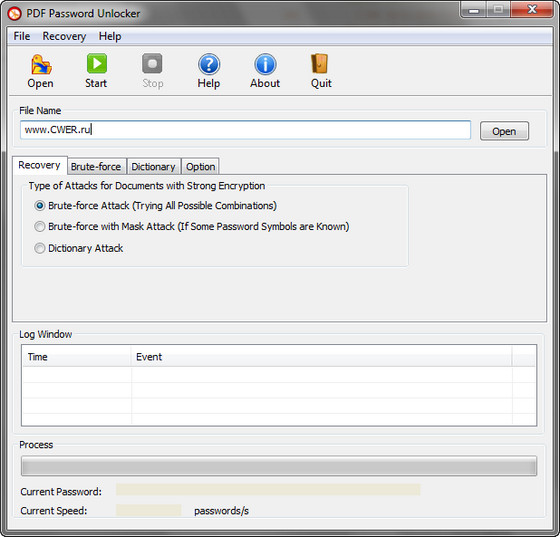Click the 'Log Window' group label
560x537 pixels.
[x=45, y=334]
